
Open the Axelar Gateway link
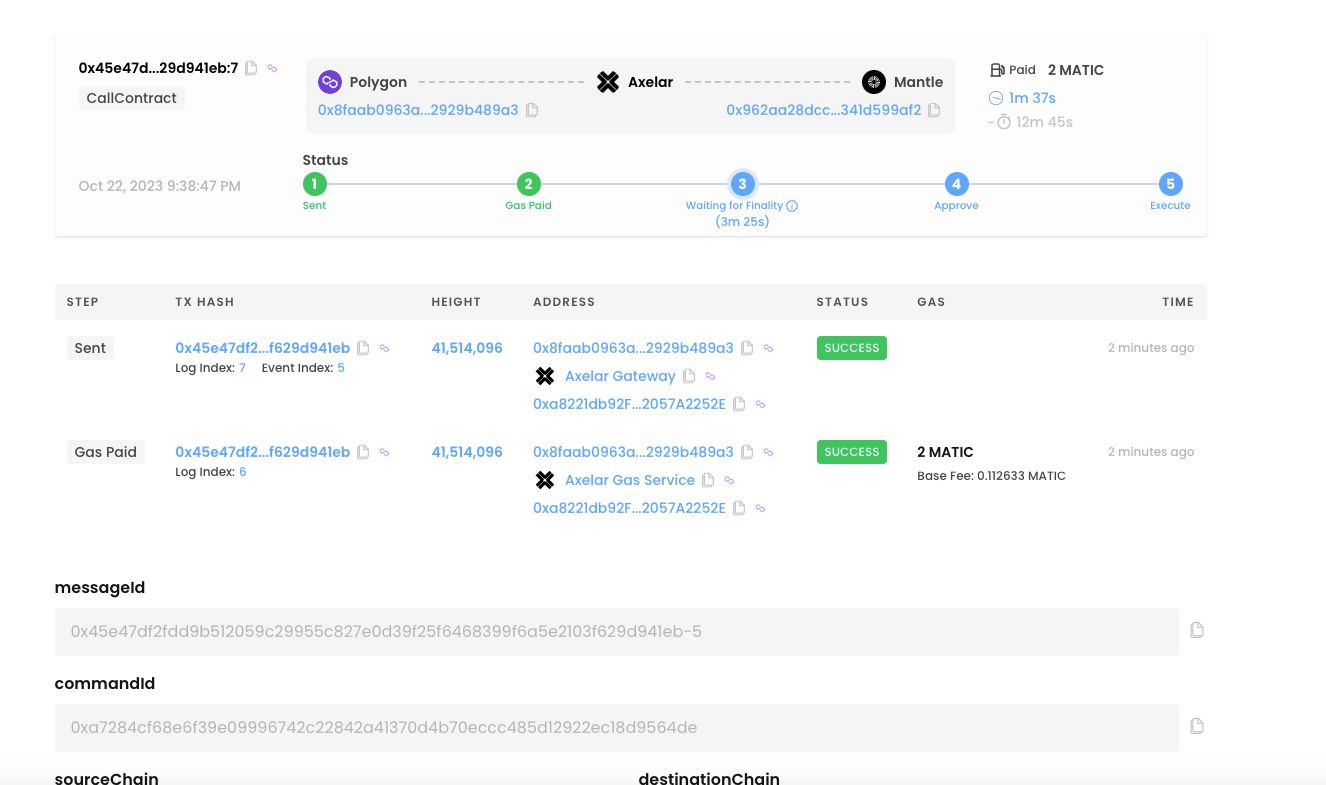coord(620,376)
